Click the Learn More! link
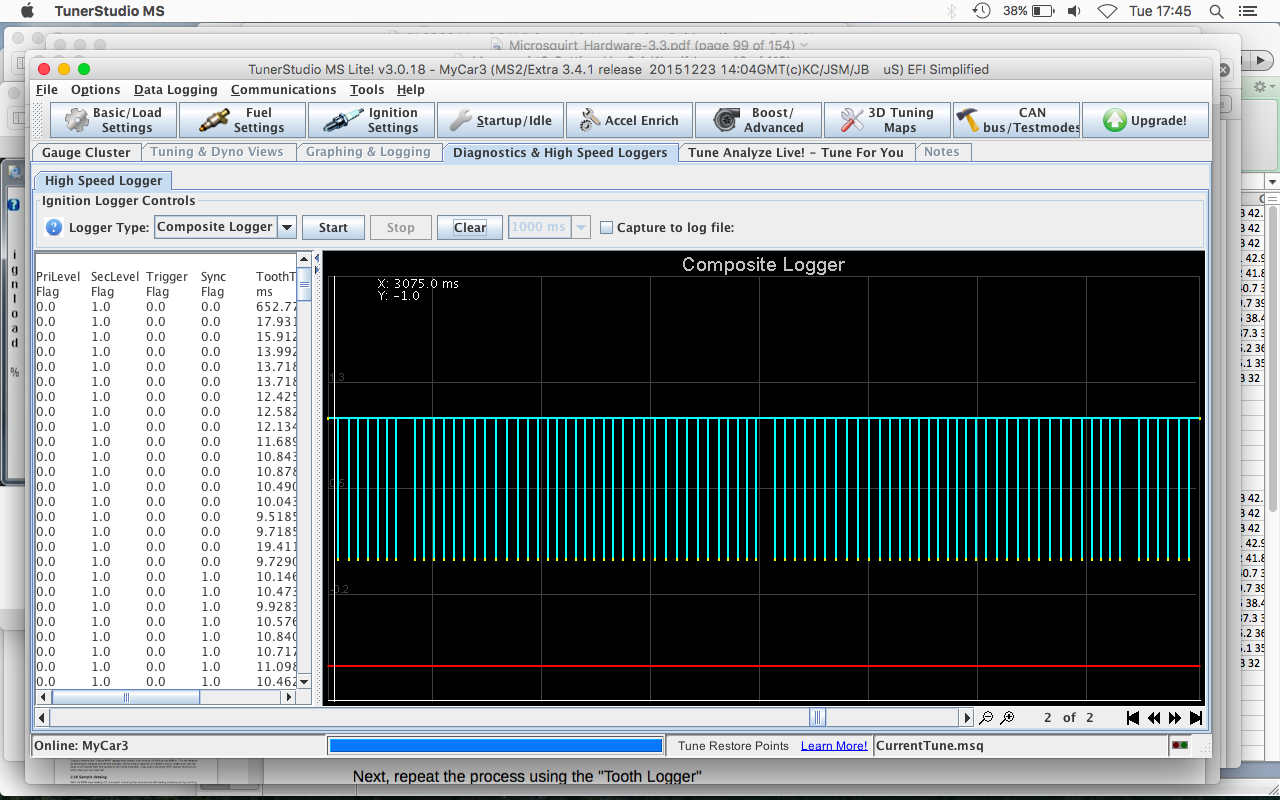 [834, 746]
